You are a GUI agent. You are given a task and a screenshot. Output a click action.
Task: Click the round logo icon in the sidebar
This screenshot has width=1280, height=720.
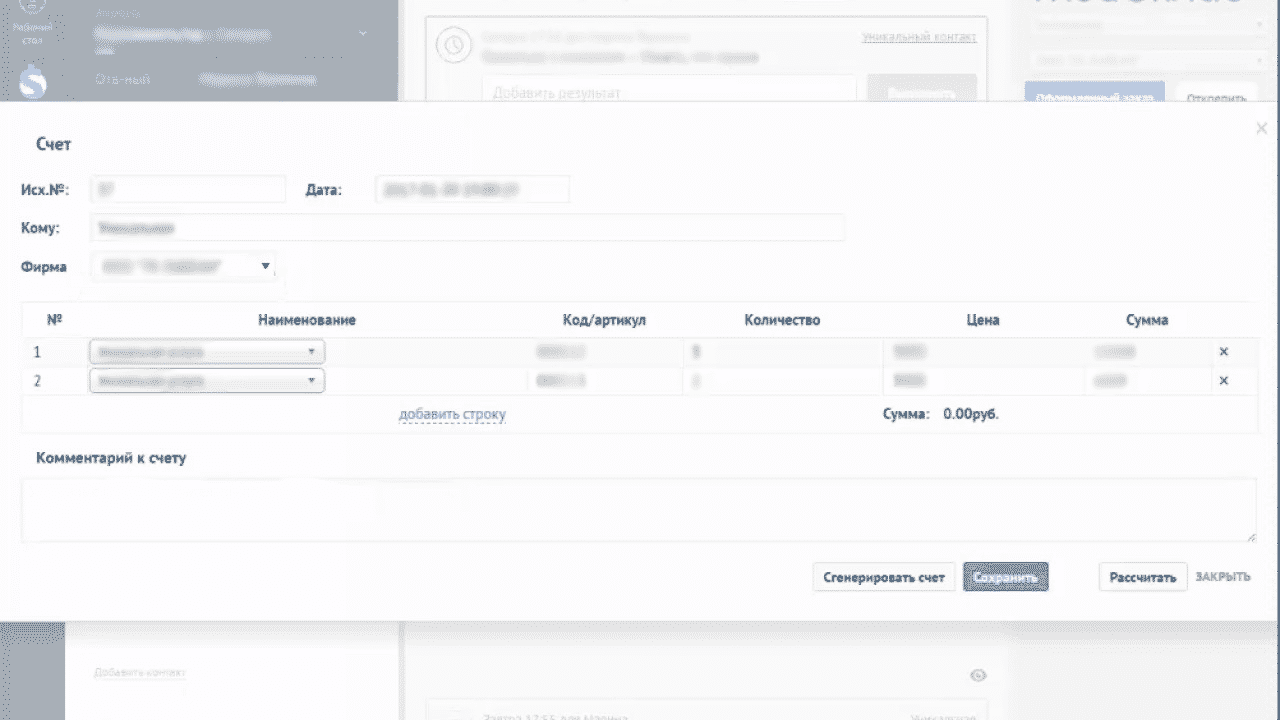32,83
